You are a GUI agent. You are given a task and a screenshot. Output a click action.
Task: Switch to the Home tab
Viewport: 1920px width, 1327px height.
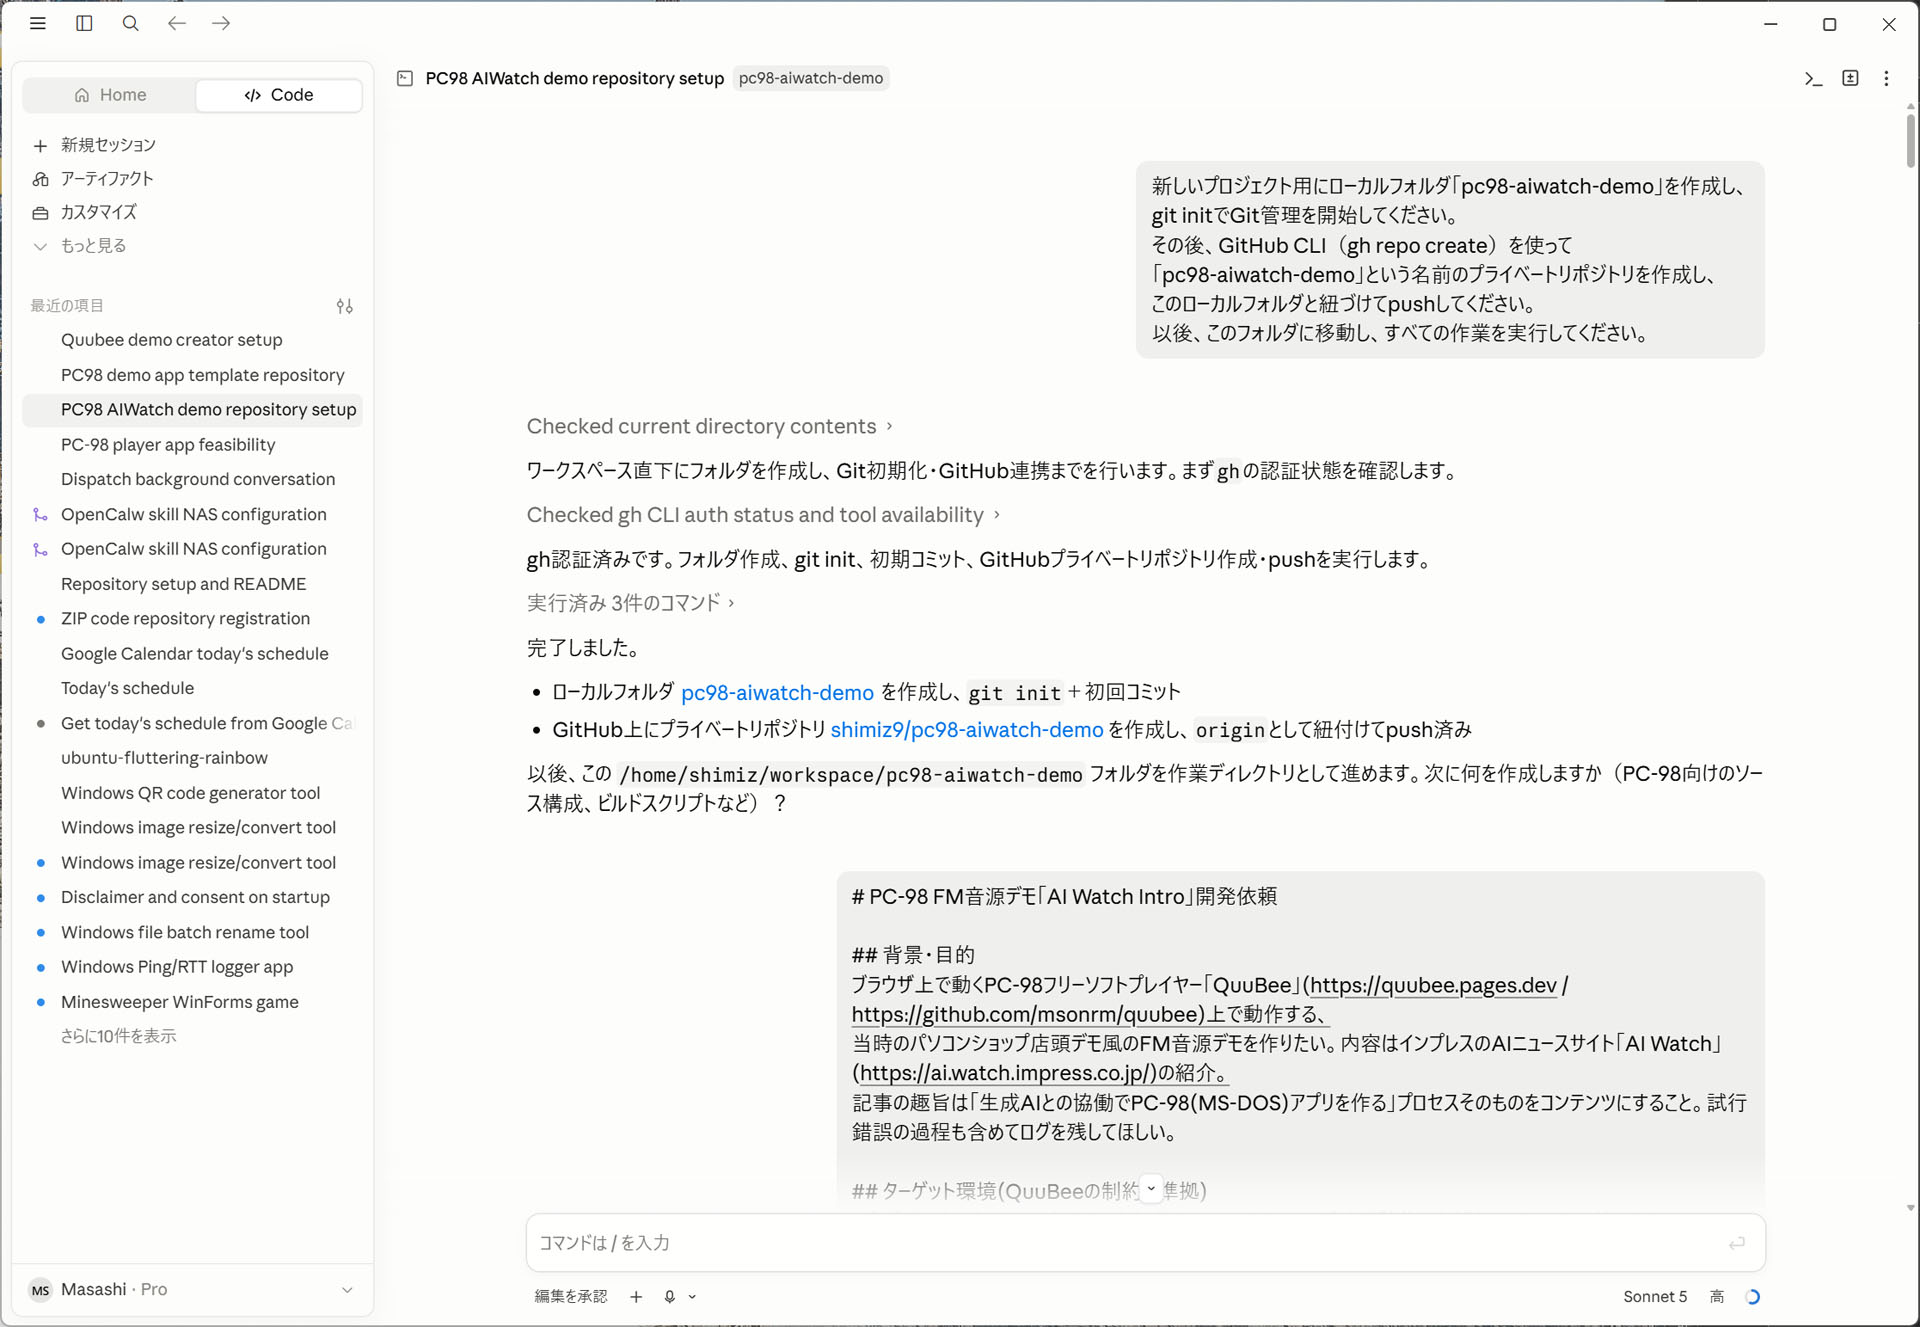pyautogui.click(x=110, y=94)
